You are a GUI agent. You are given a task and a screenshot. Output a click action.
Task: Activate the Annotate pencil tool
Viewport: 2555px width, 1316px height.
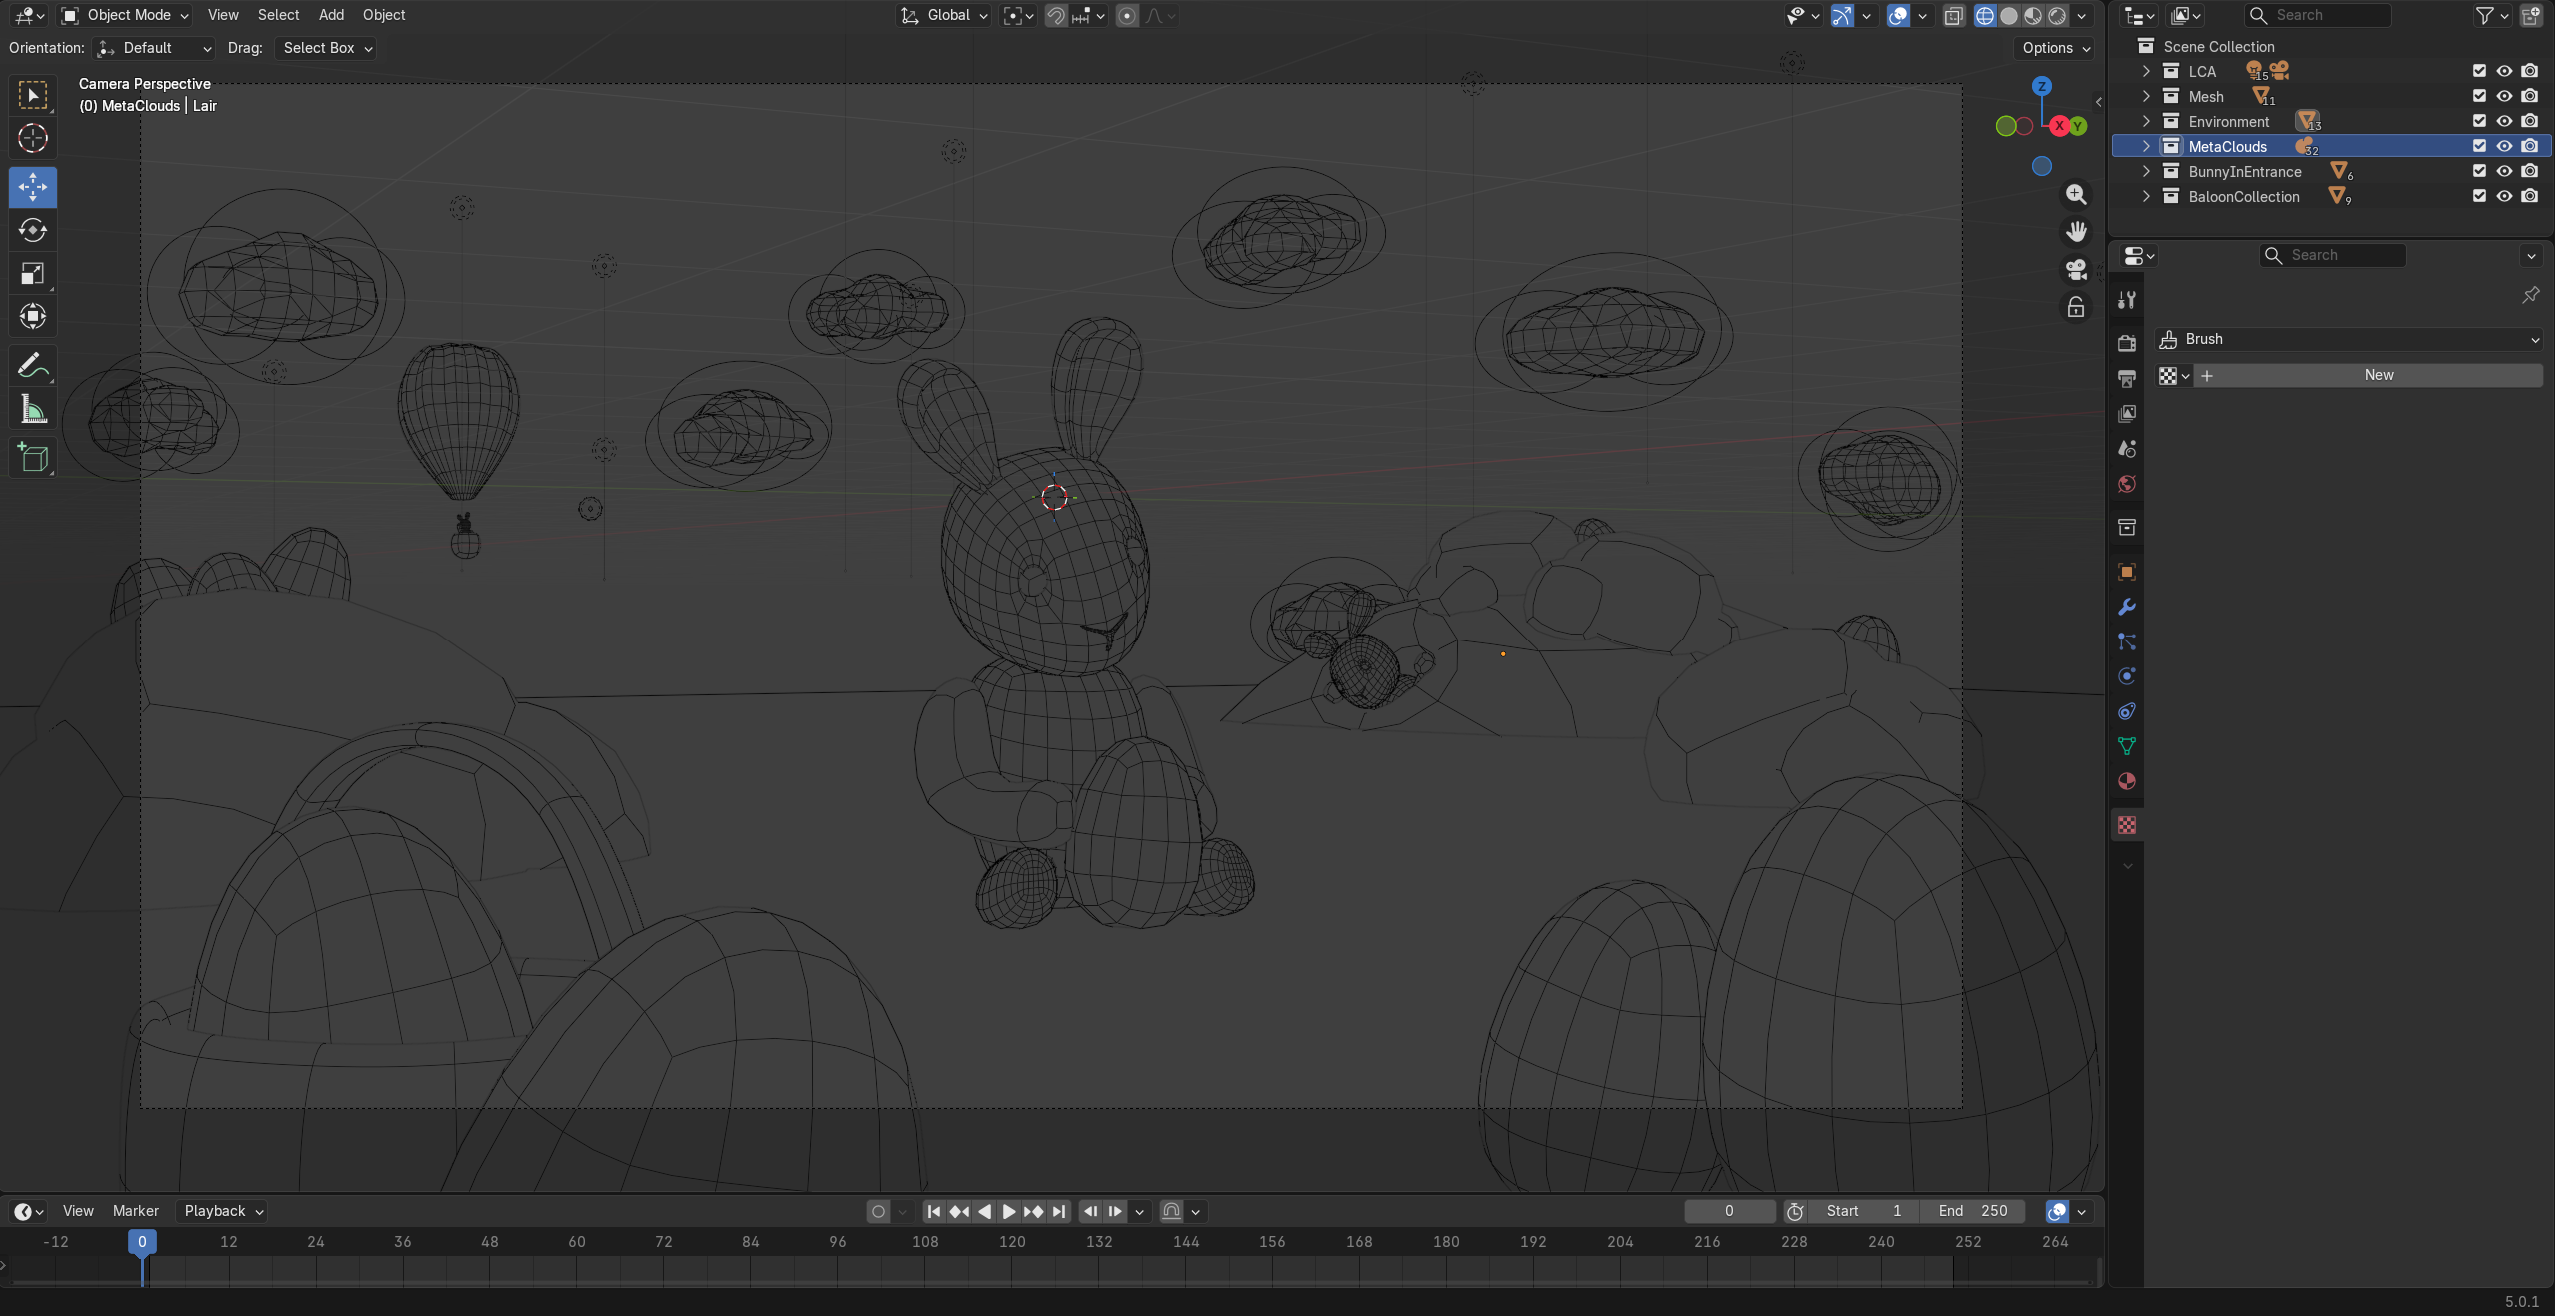(32, 366)
